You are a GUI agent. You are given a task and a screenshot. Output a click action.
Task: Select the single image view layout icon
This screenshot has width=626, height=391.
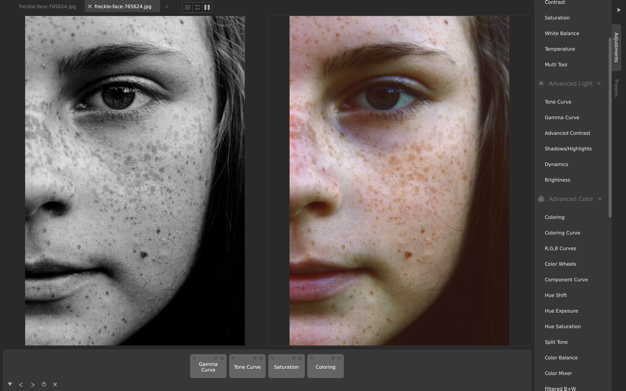point(187,7)
